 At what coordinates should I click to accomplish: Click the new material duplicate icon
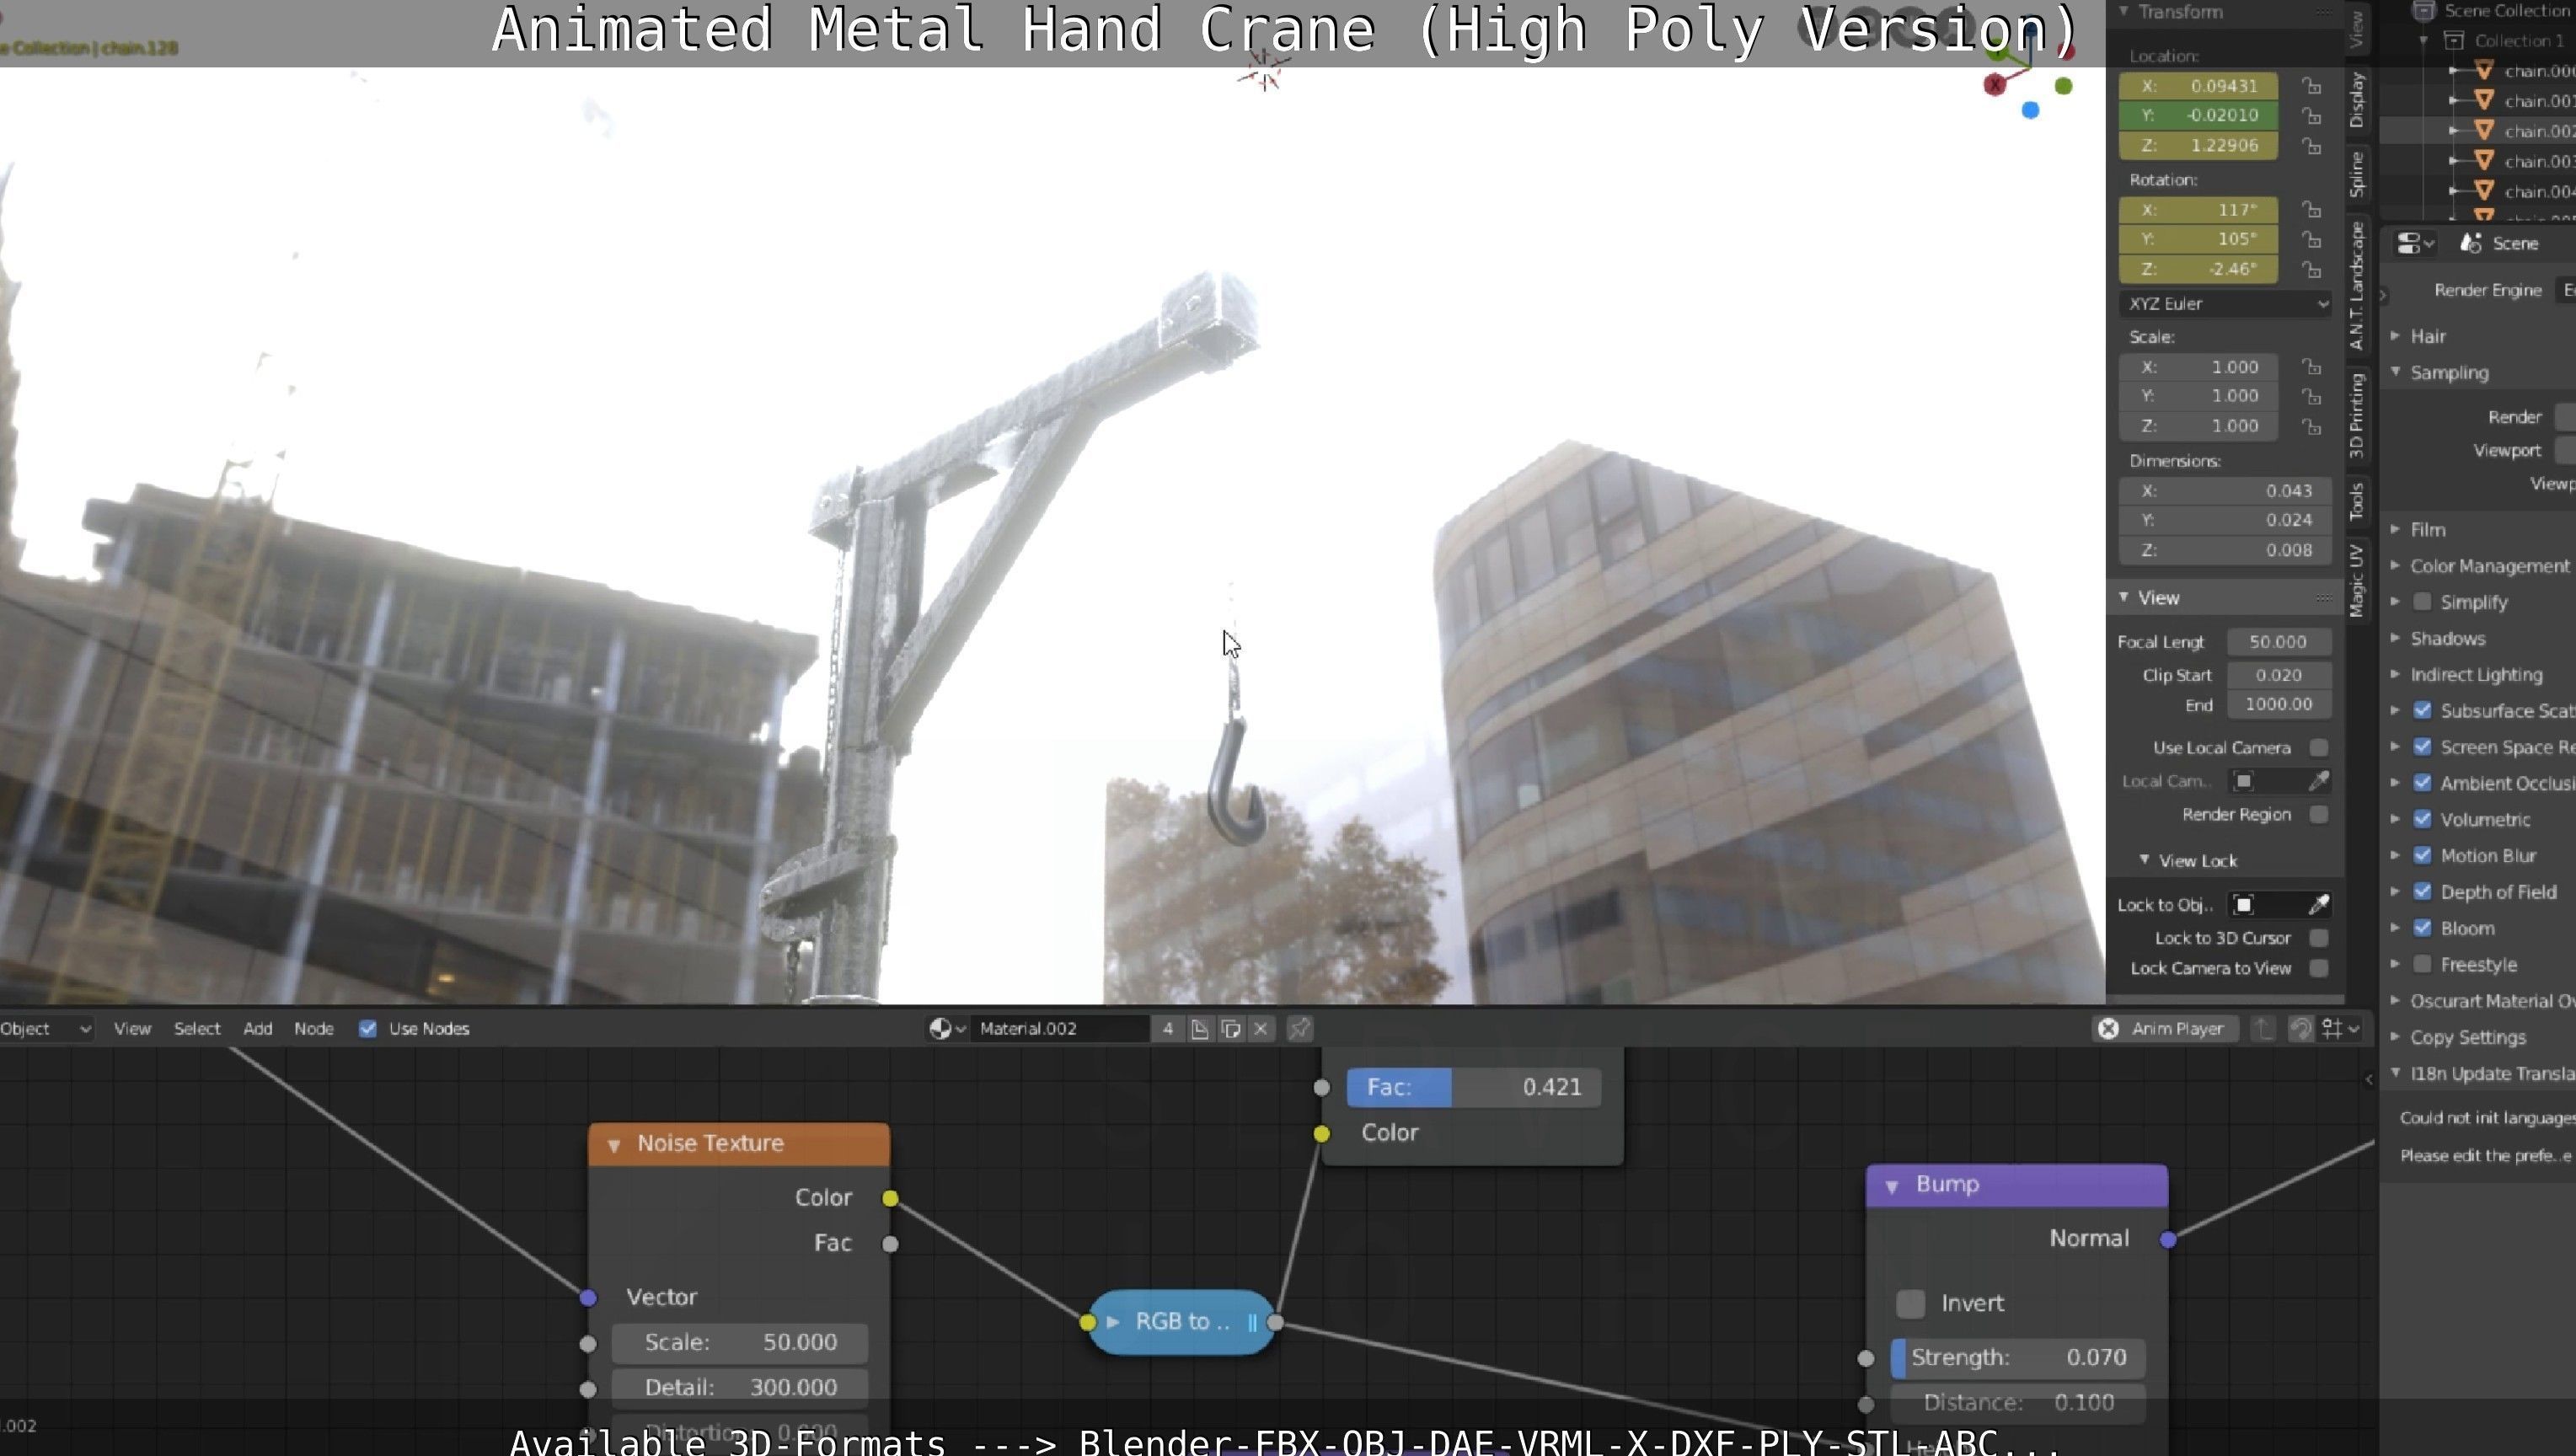(1231, 1028)
